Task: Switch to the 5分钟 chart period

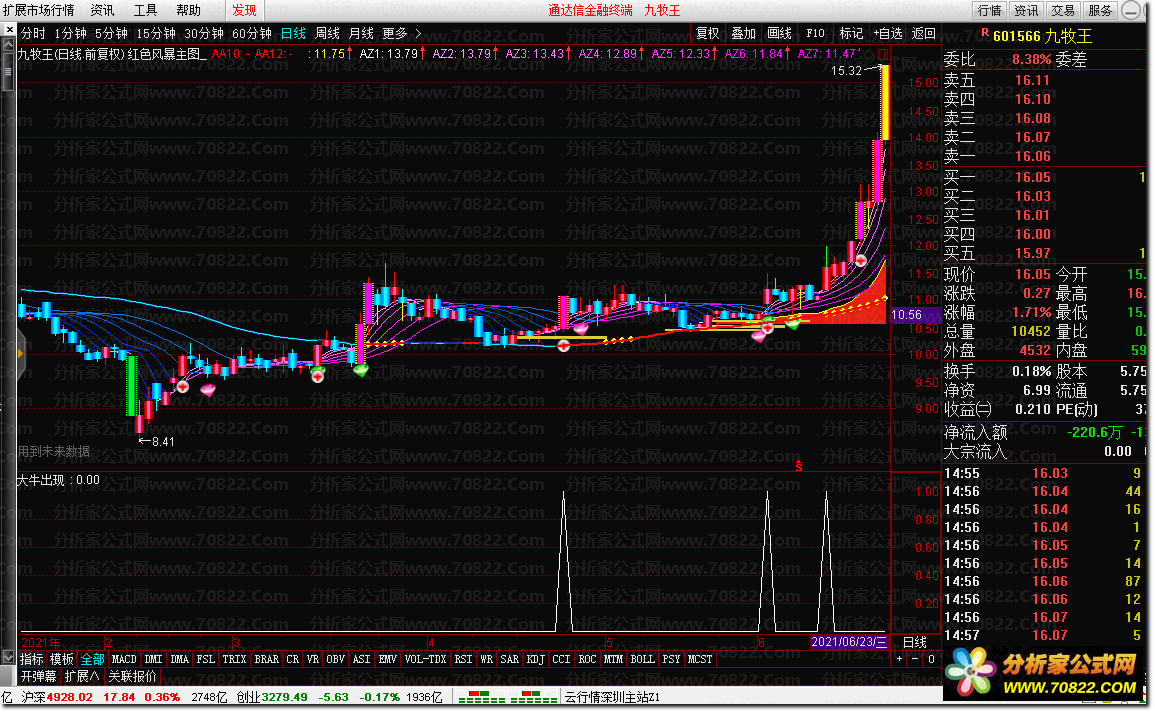Action: (110, 34)
